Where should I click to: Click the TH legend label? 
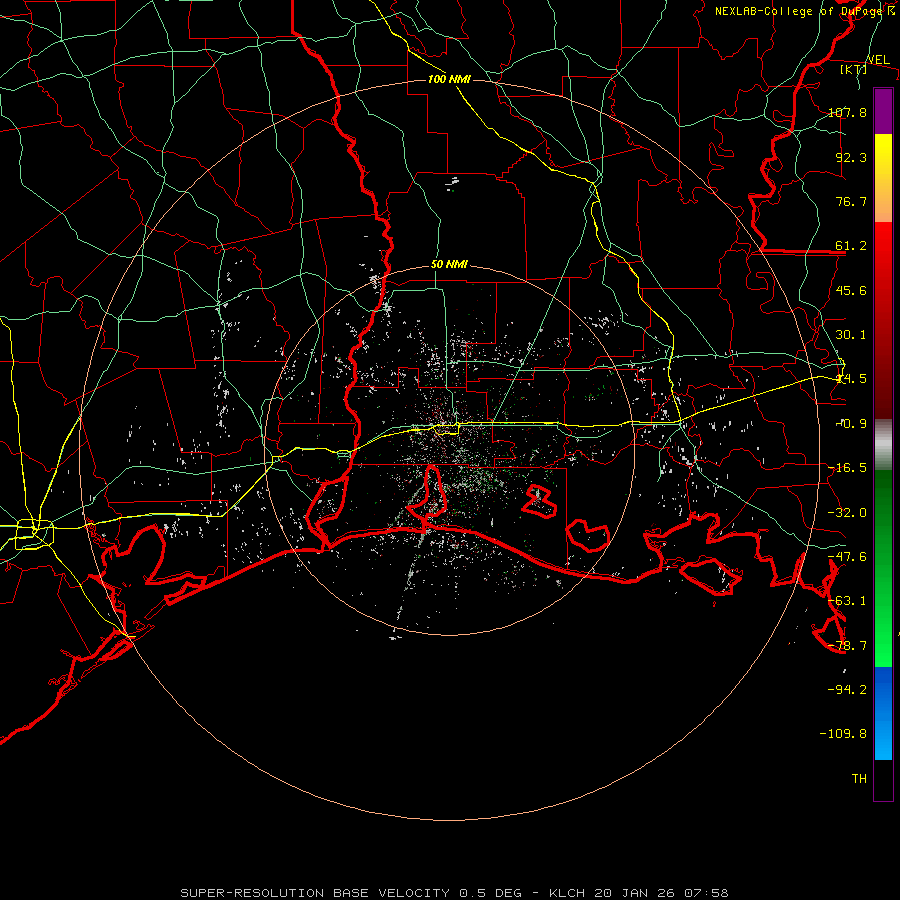point(859,778)
